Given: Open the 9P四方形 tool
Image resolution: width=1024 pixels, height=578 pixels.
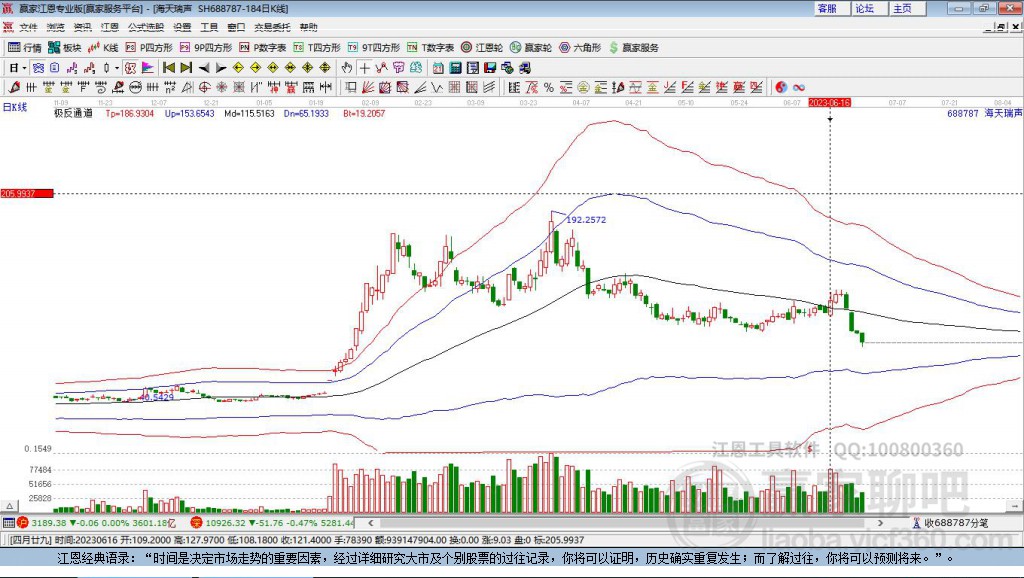Looking at the screenshot, I should 206,48.
